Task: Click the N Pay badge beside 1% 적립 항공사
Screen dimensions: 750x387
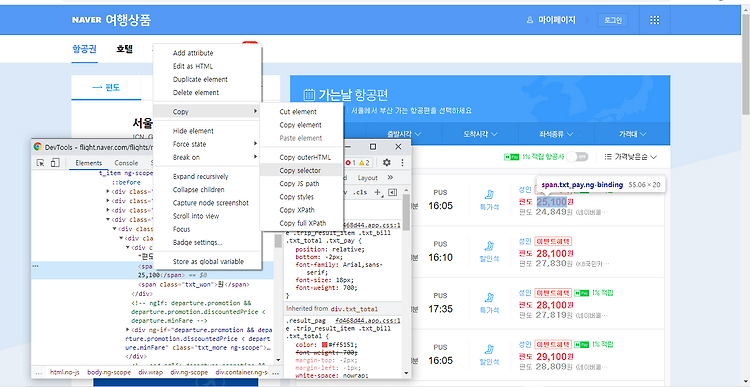Action: [x=511, y=157]
